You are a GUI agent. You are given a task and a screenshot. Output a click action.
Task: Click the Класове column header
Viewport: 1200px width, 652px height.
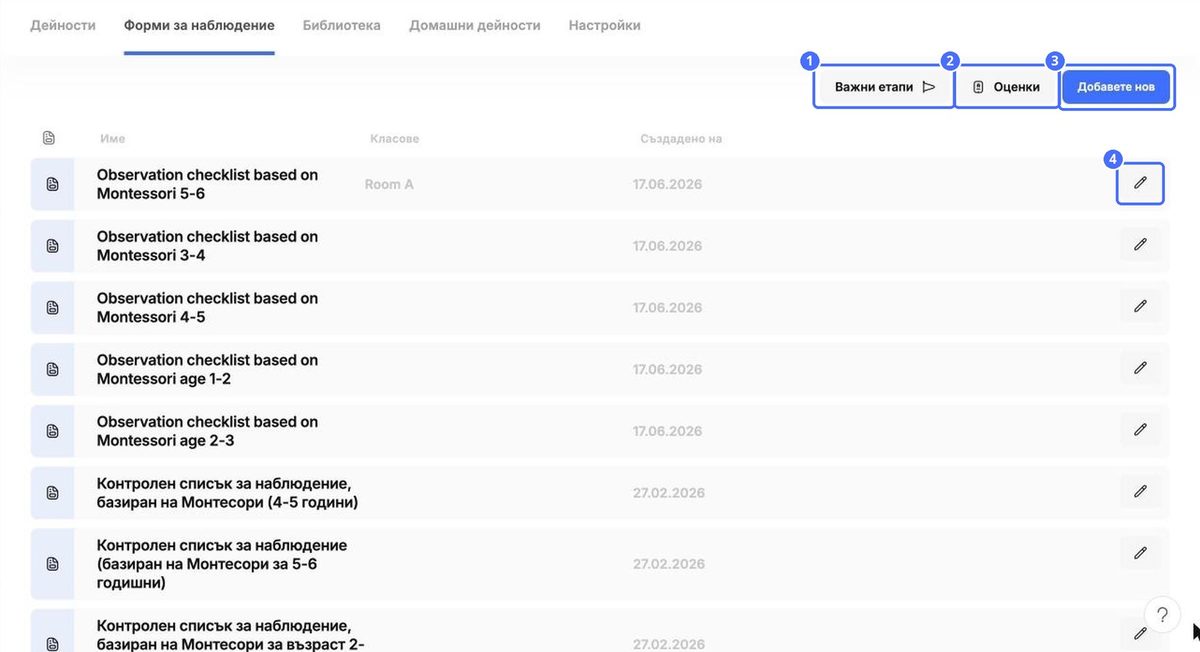pos(395,139)
